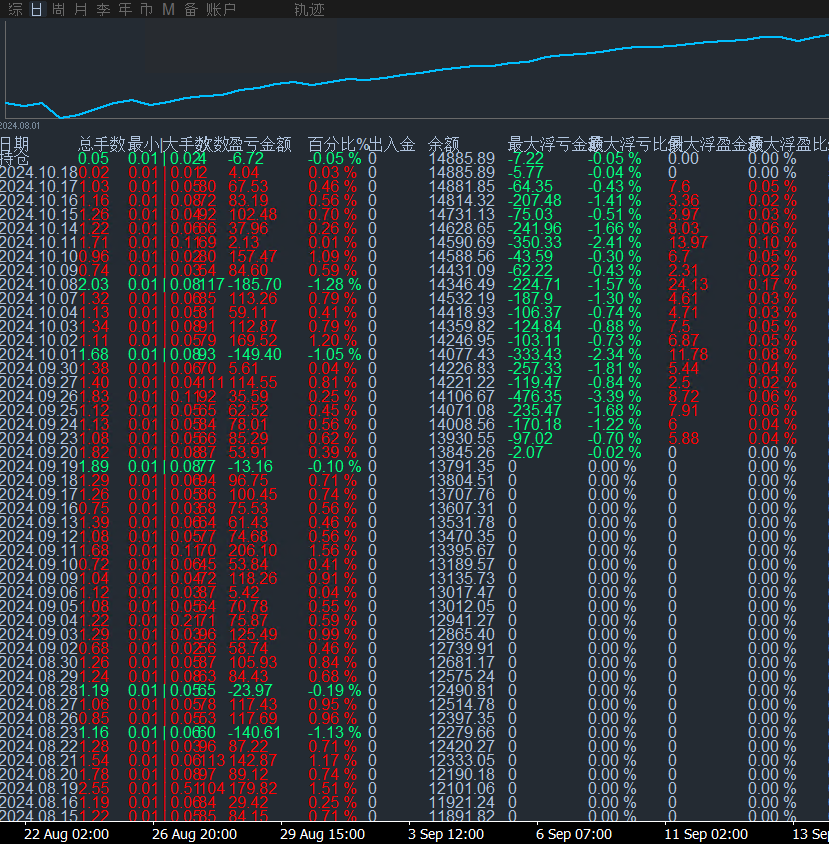Click the 11 Sep 02:00 time axis label
Viewport: 829px width, 844px height.
tap(706, 834)
